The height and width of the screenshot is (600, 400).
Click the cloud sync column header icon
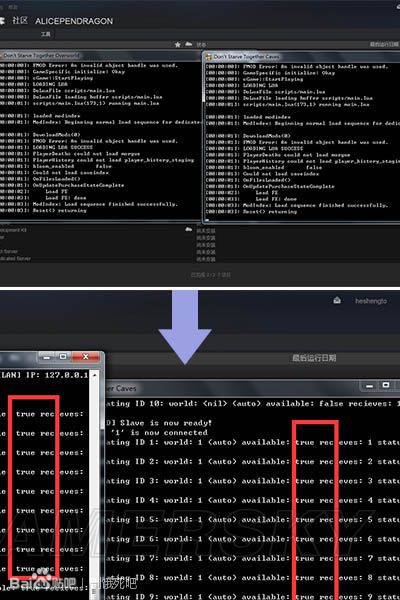pos(189,44)
